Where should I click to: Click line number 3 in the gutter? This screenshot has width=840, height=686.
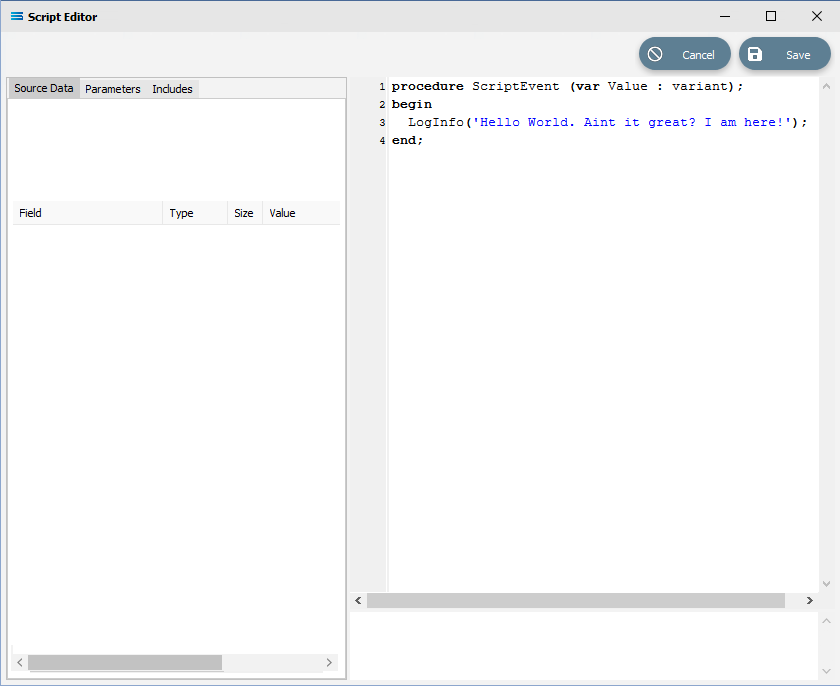click(382, 123)
